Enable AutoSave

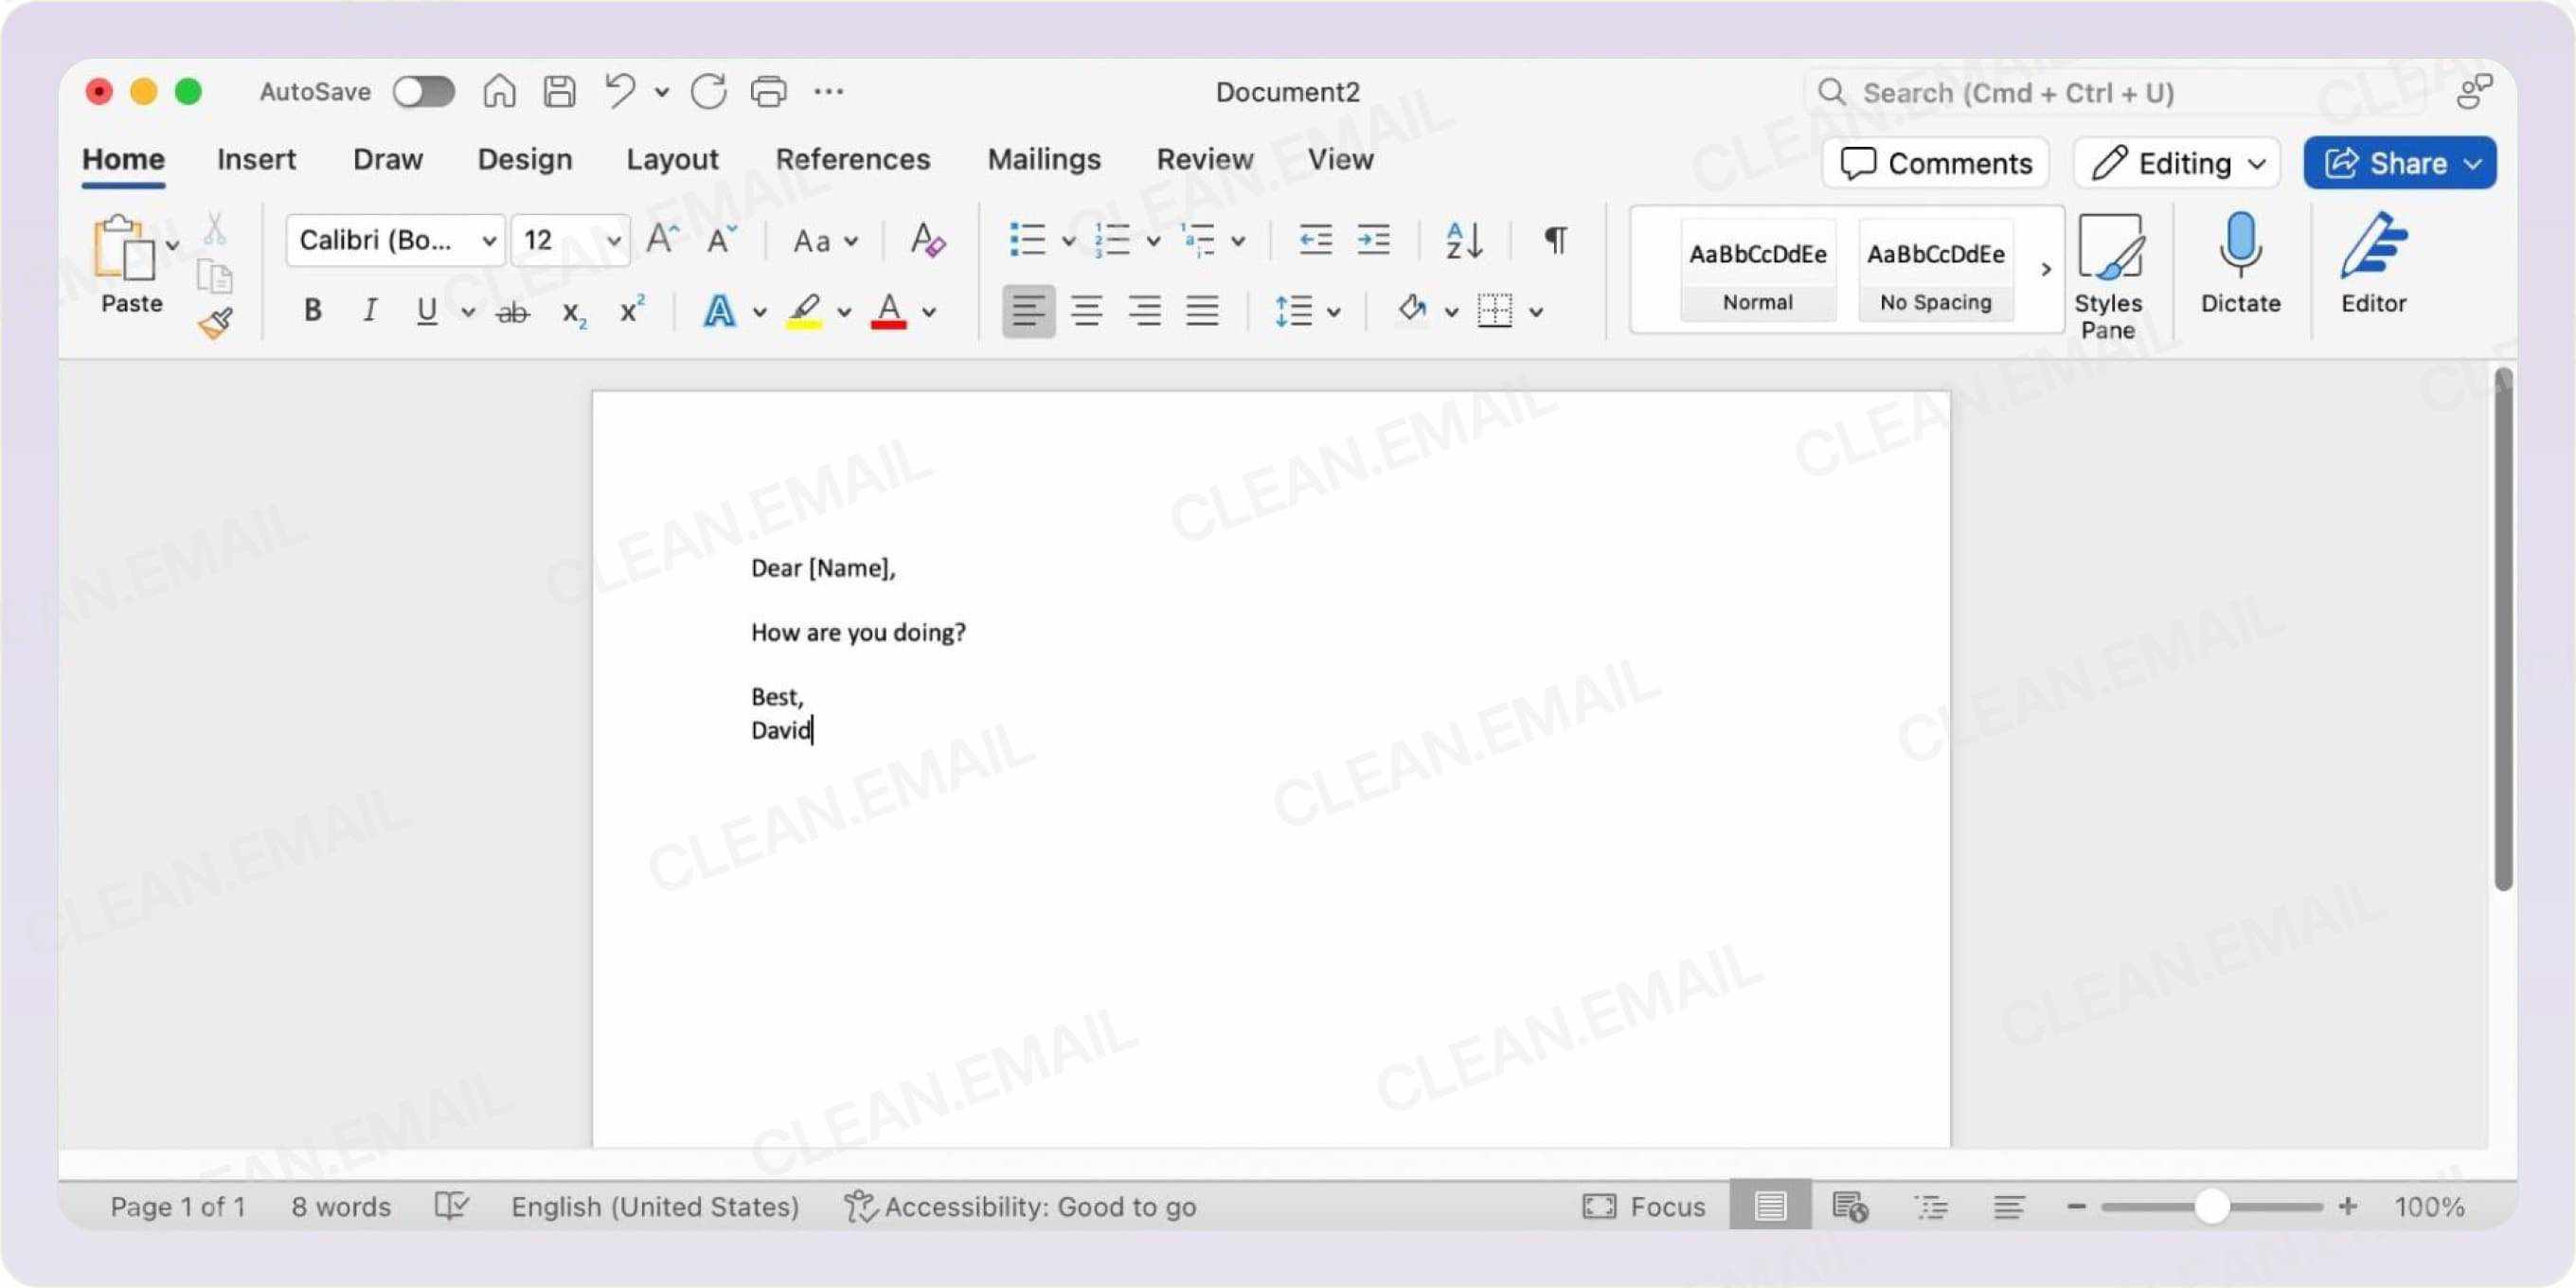click(424, 91)
